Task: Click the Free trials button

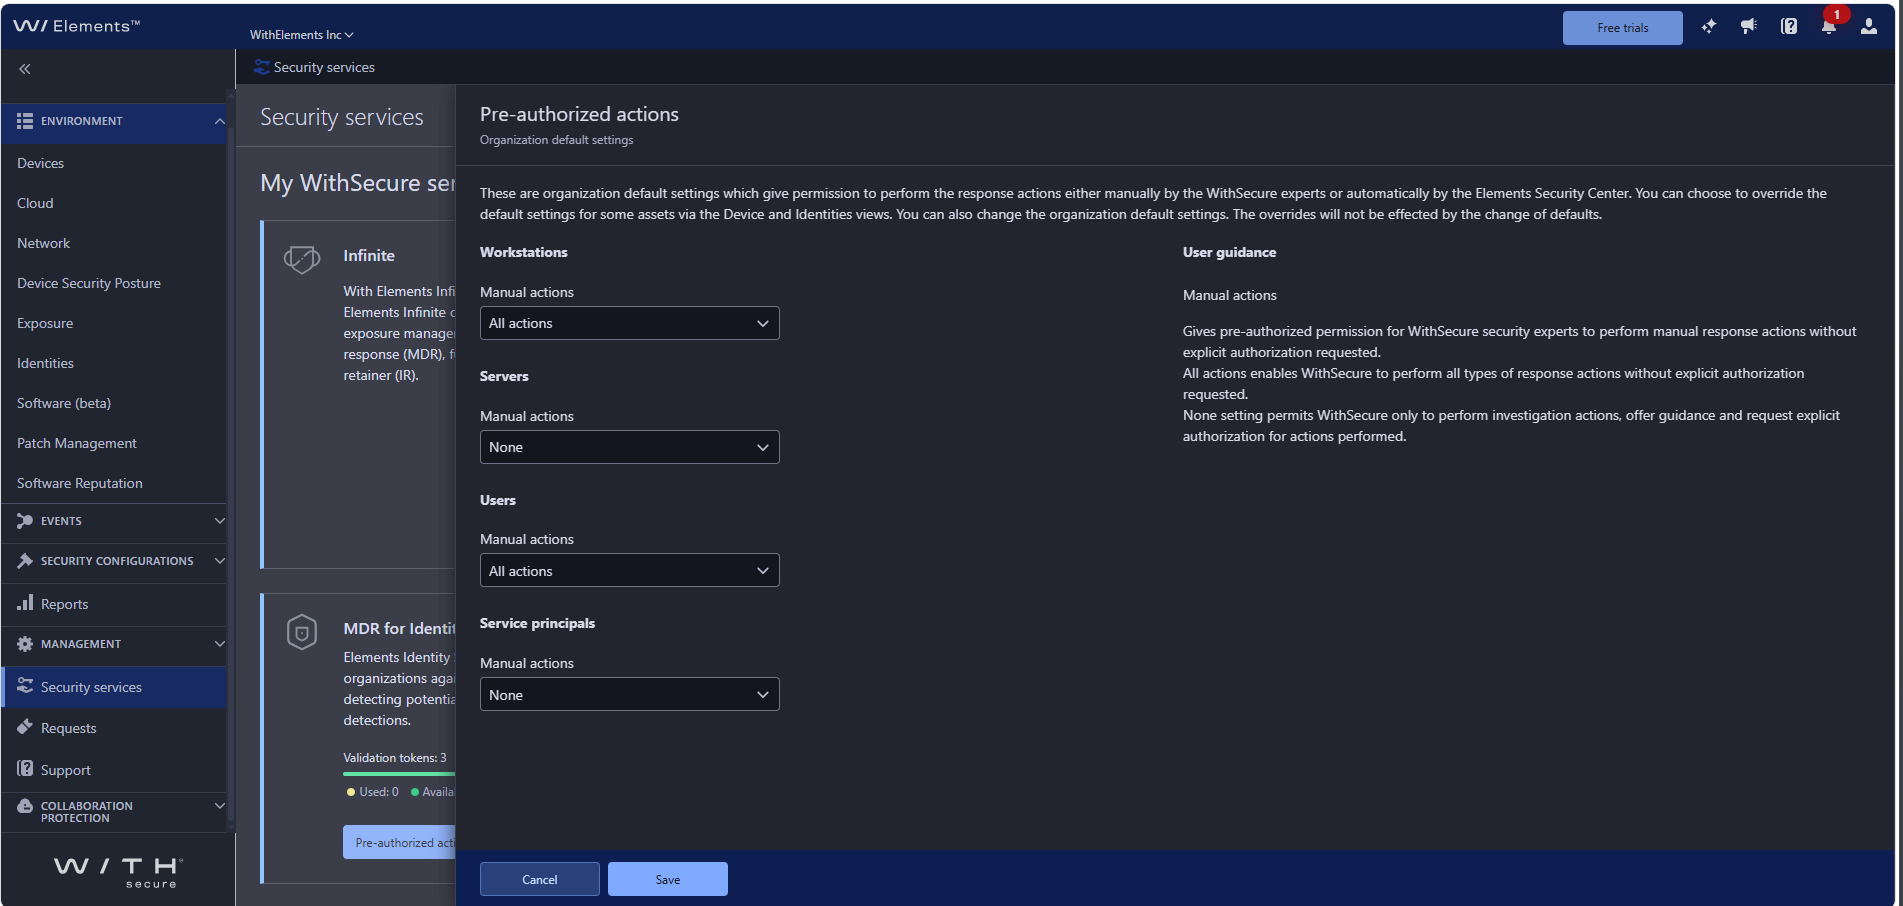Action: point(1622,28)
